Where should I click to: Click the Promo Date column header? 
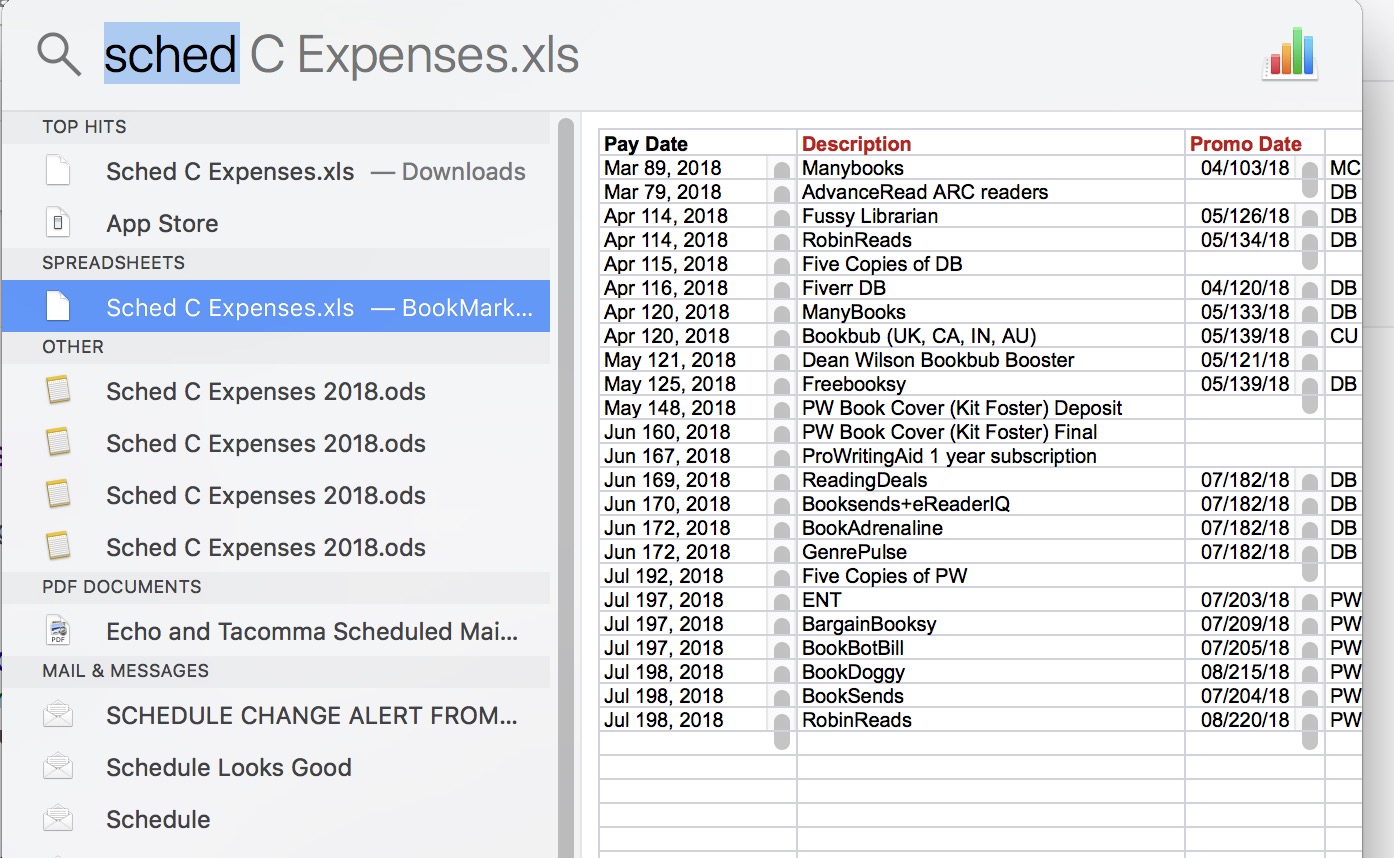coord(1255,143)
